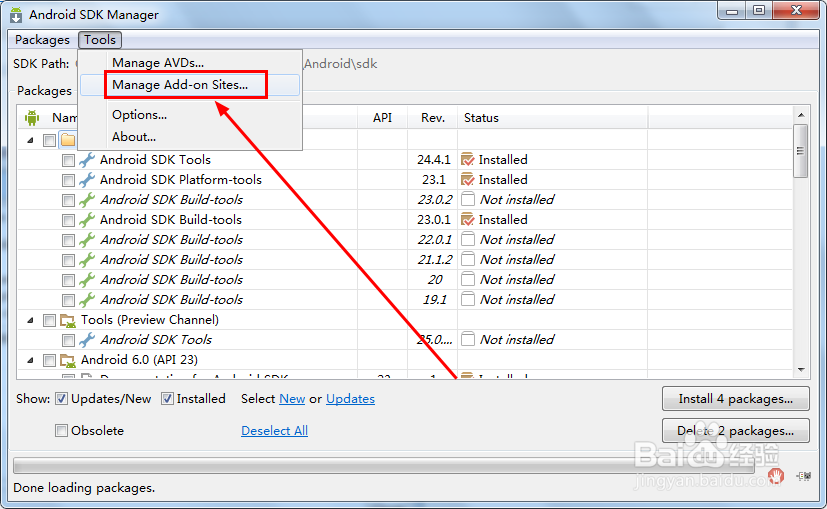
Task: Check the Android SDK Tools 24.4.1 checkbox
Action: point(68,160)
